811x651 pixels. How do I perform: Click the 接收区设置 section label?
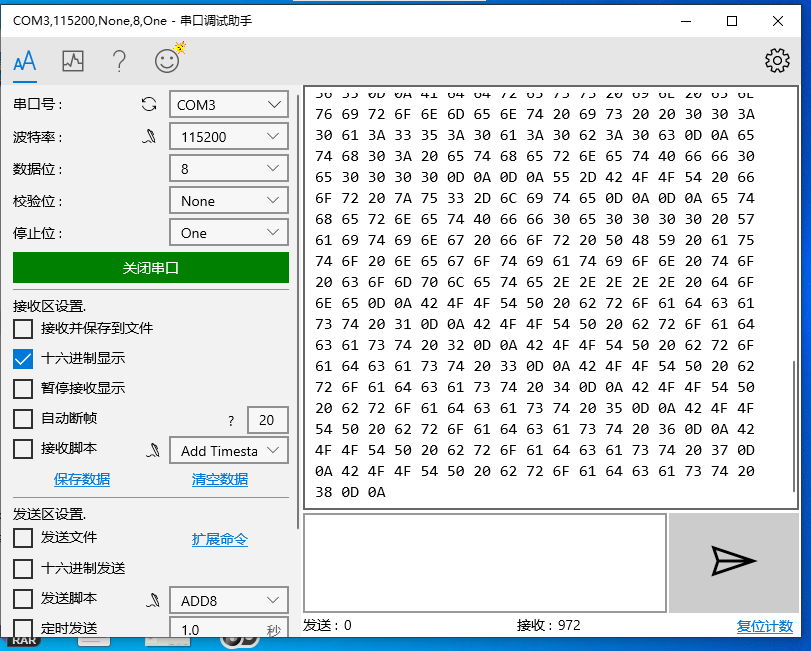[x=50, y=306]
